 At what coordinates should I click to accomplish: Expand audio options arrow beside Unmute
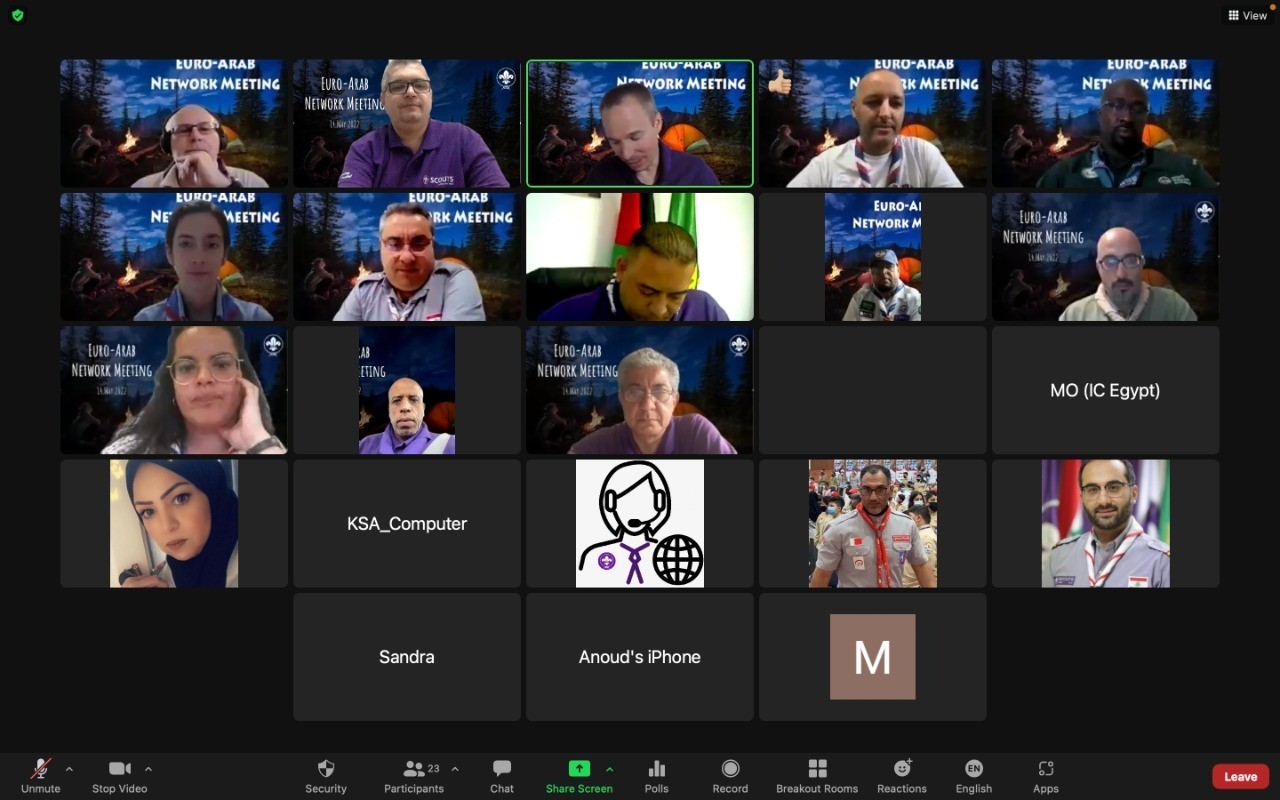coord(69,769)
